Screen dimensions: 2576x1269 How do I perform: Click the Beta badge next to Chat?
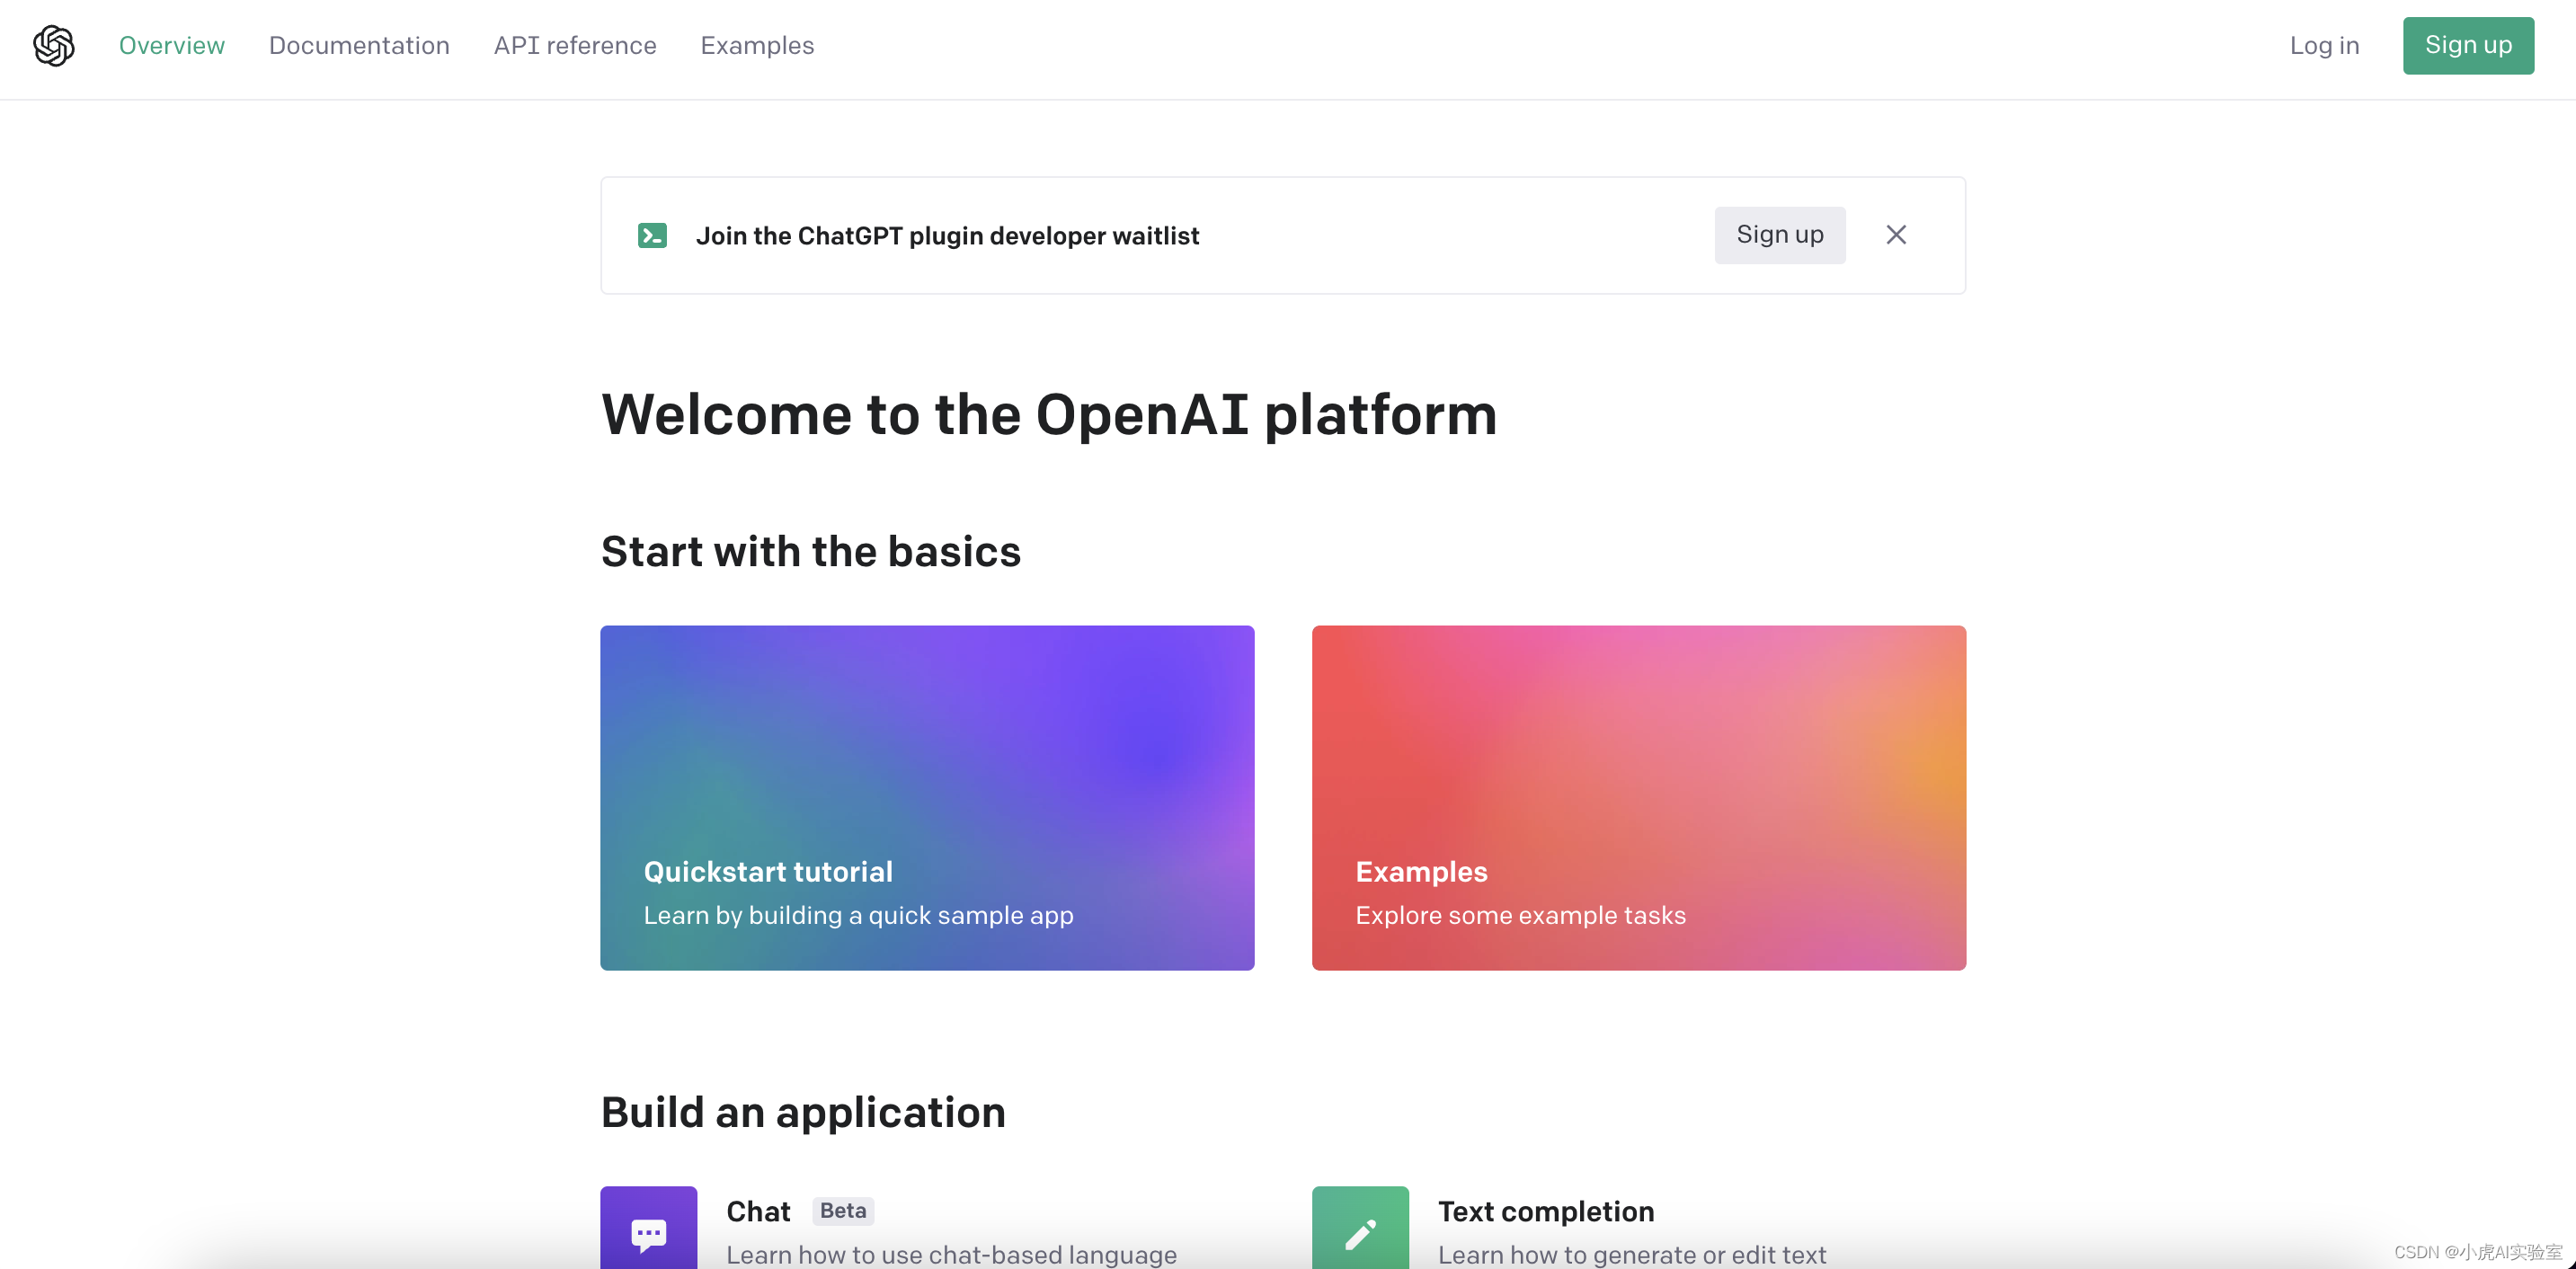(x=843, y=1211)
